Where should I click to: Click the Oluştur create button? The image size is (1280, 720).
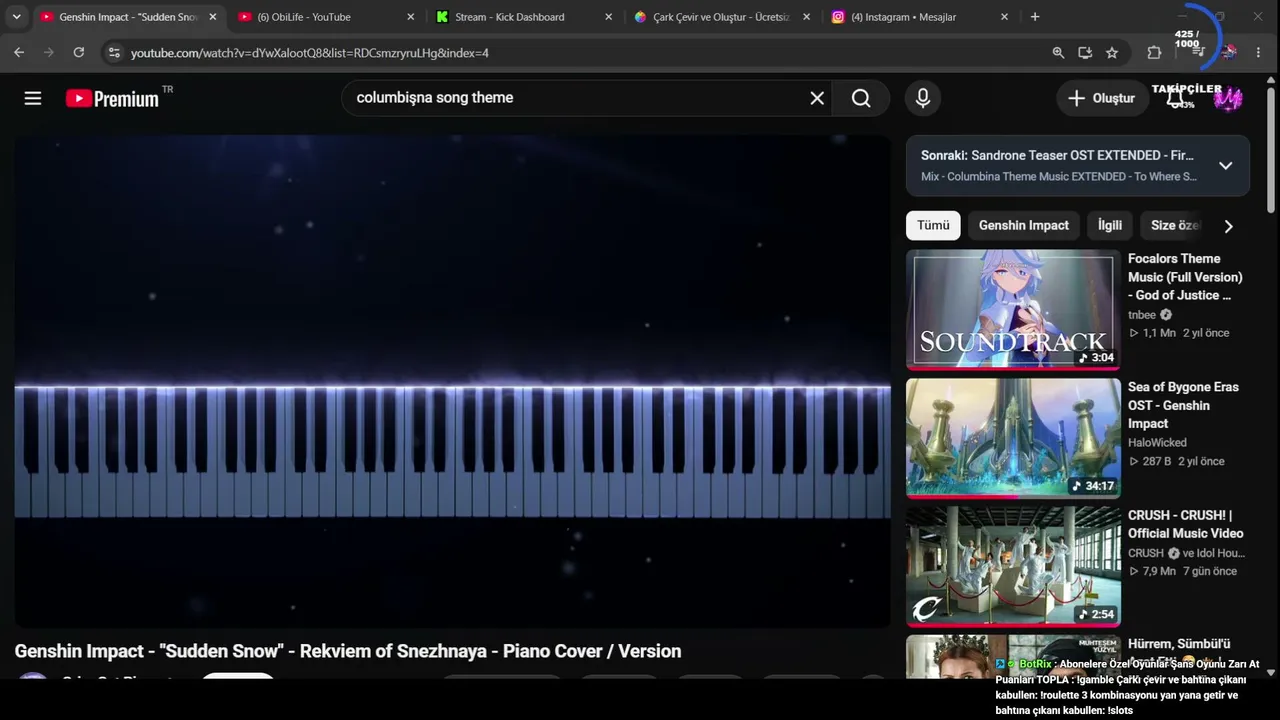click(1102, 98)
